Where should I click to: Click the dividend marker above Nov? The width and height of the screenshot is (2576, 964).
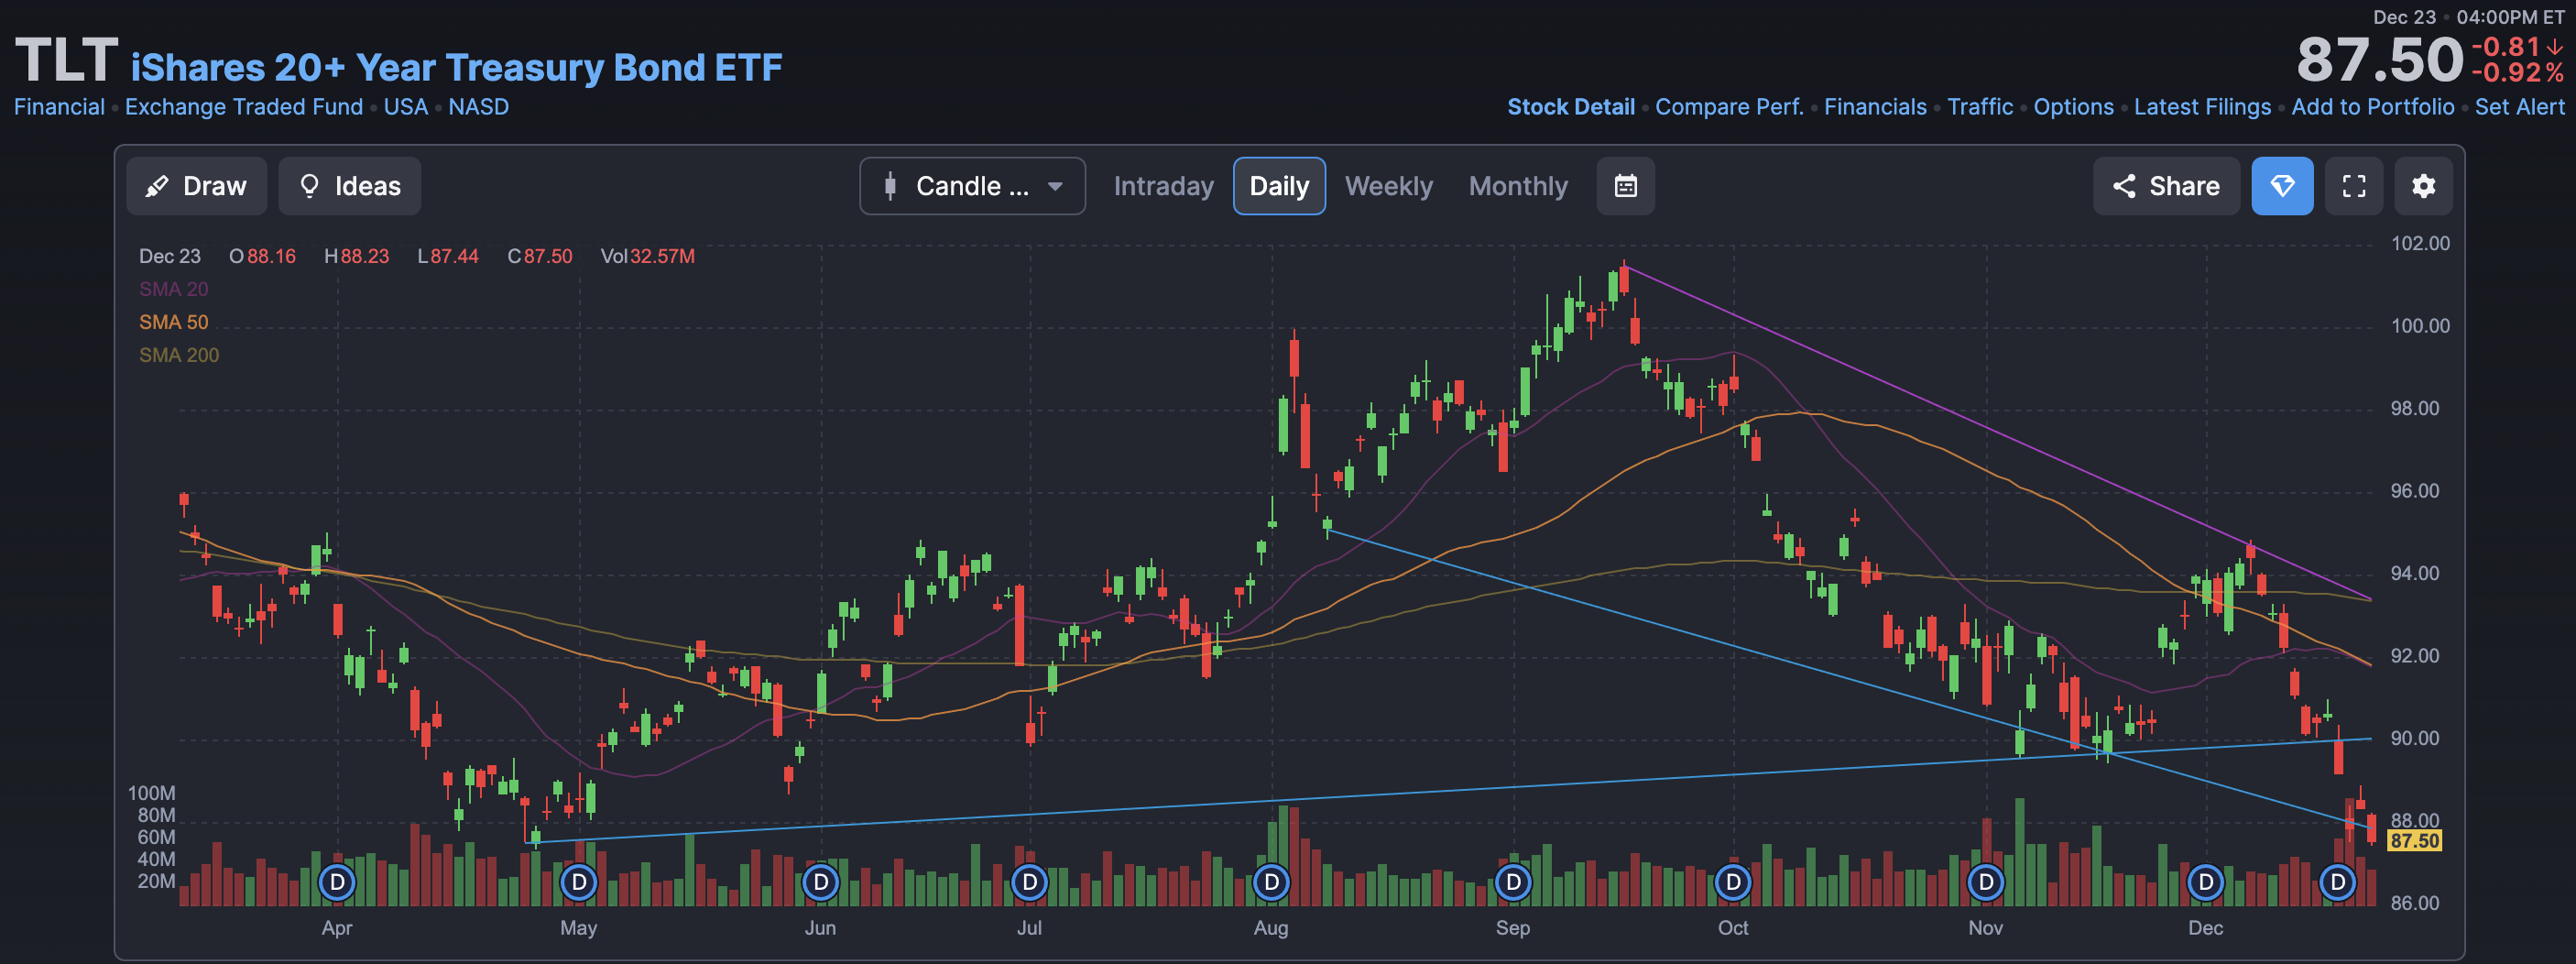(1986, 882)
